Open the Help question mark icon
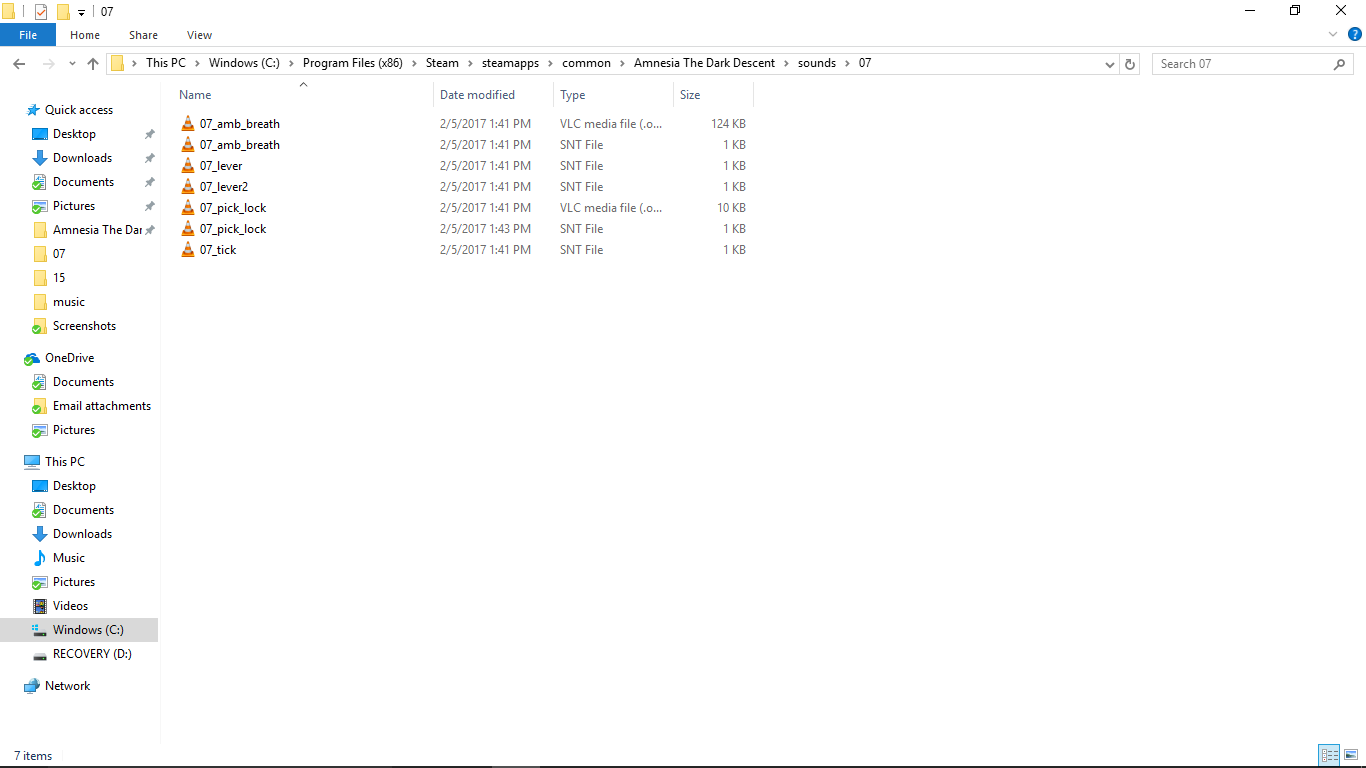The width and height of the screenshot is (1366, 768). coord(1354,34)
